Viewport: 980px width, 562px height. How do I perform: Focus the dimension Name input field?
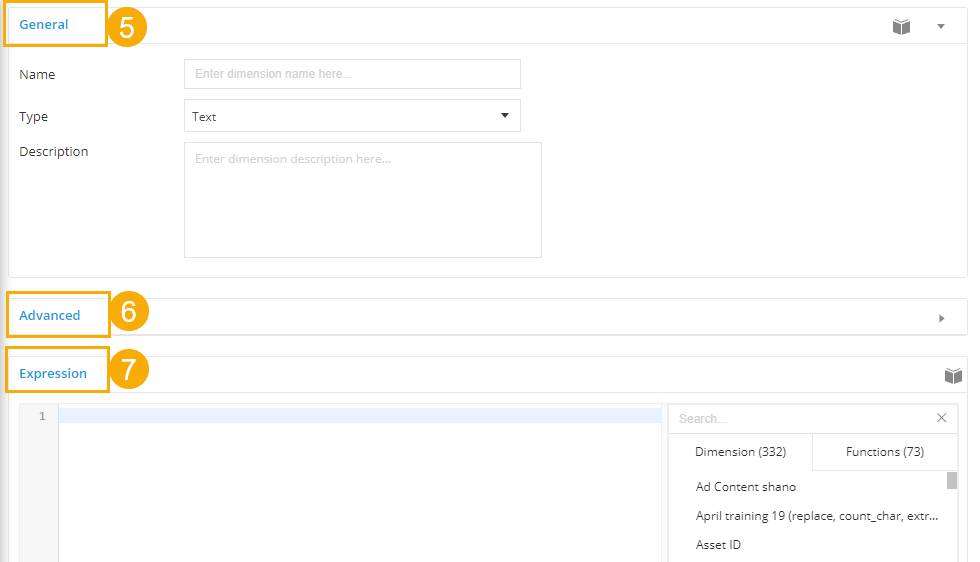click(x=352, y=74)
